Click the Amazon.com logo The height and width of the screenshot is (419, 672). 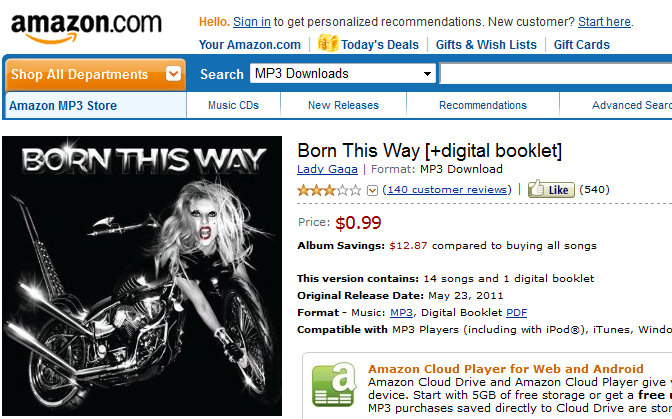pos(86,27)
